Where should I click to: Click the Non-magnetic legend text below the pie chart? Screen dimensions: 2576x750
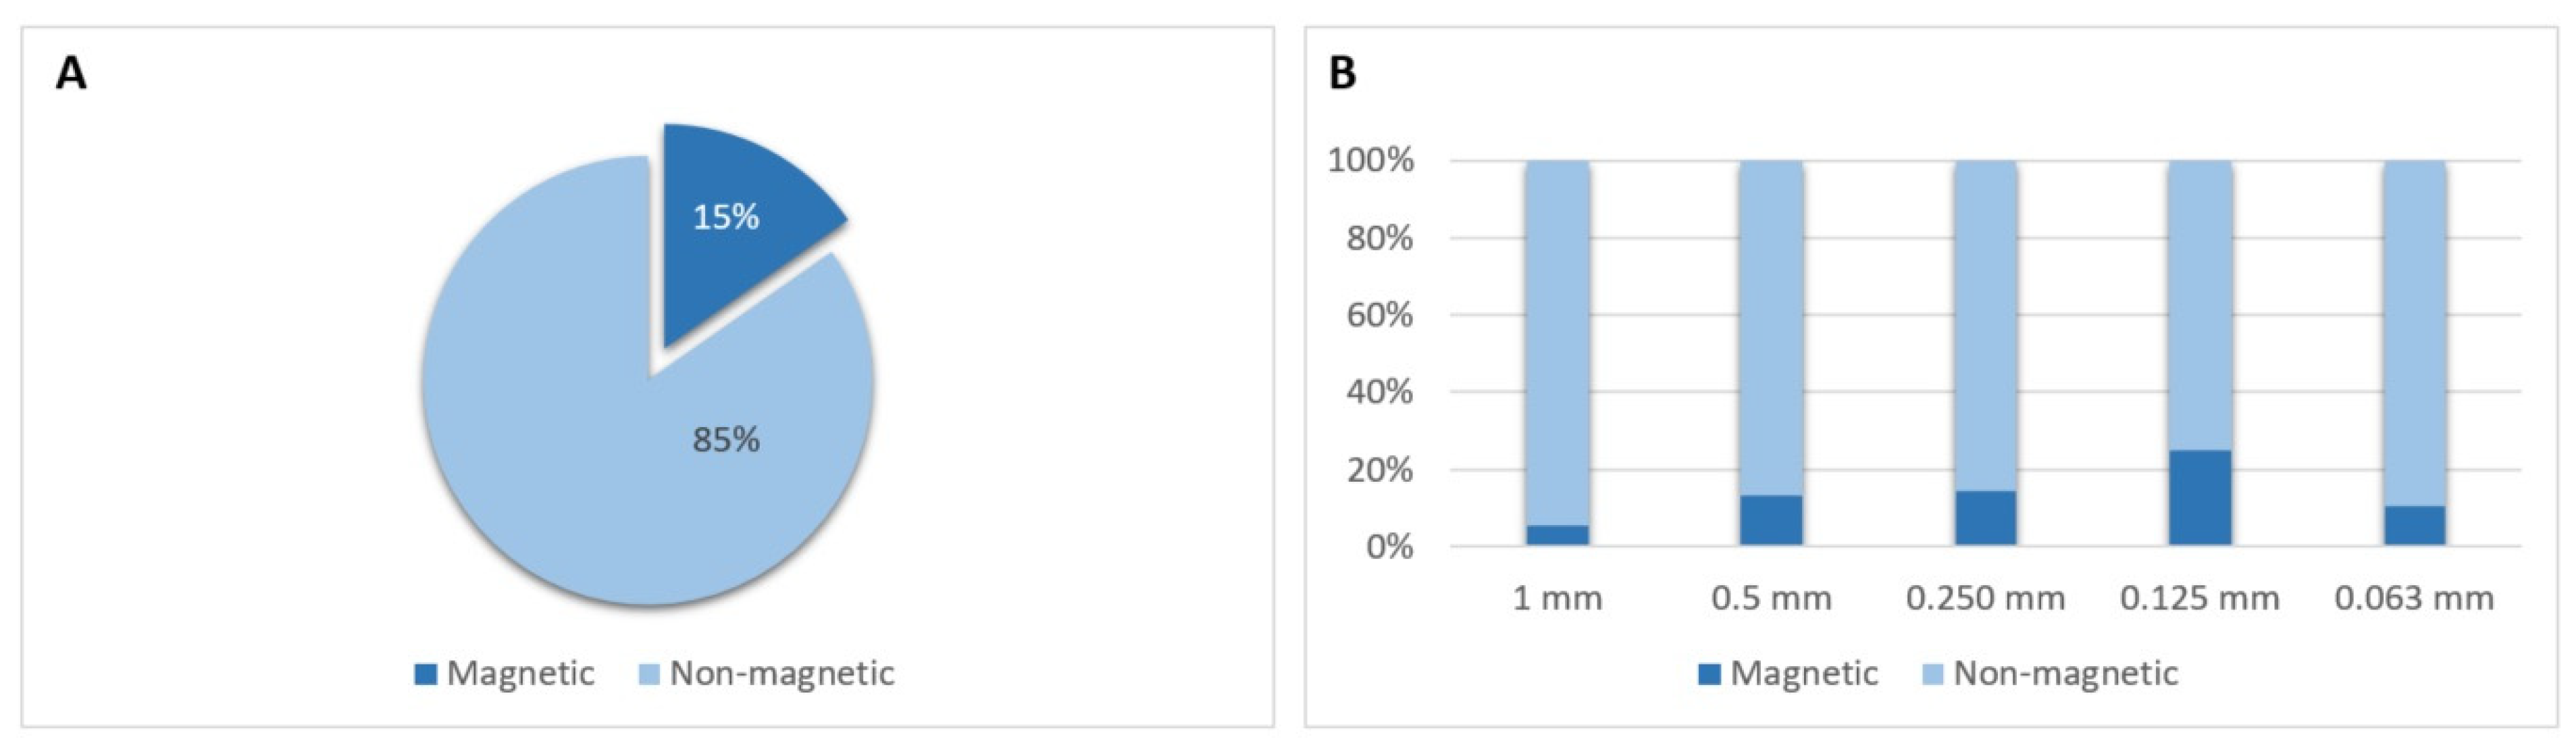[782, 674]
